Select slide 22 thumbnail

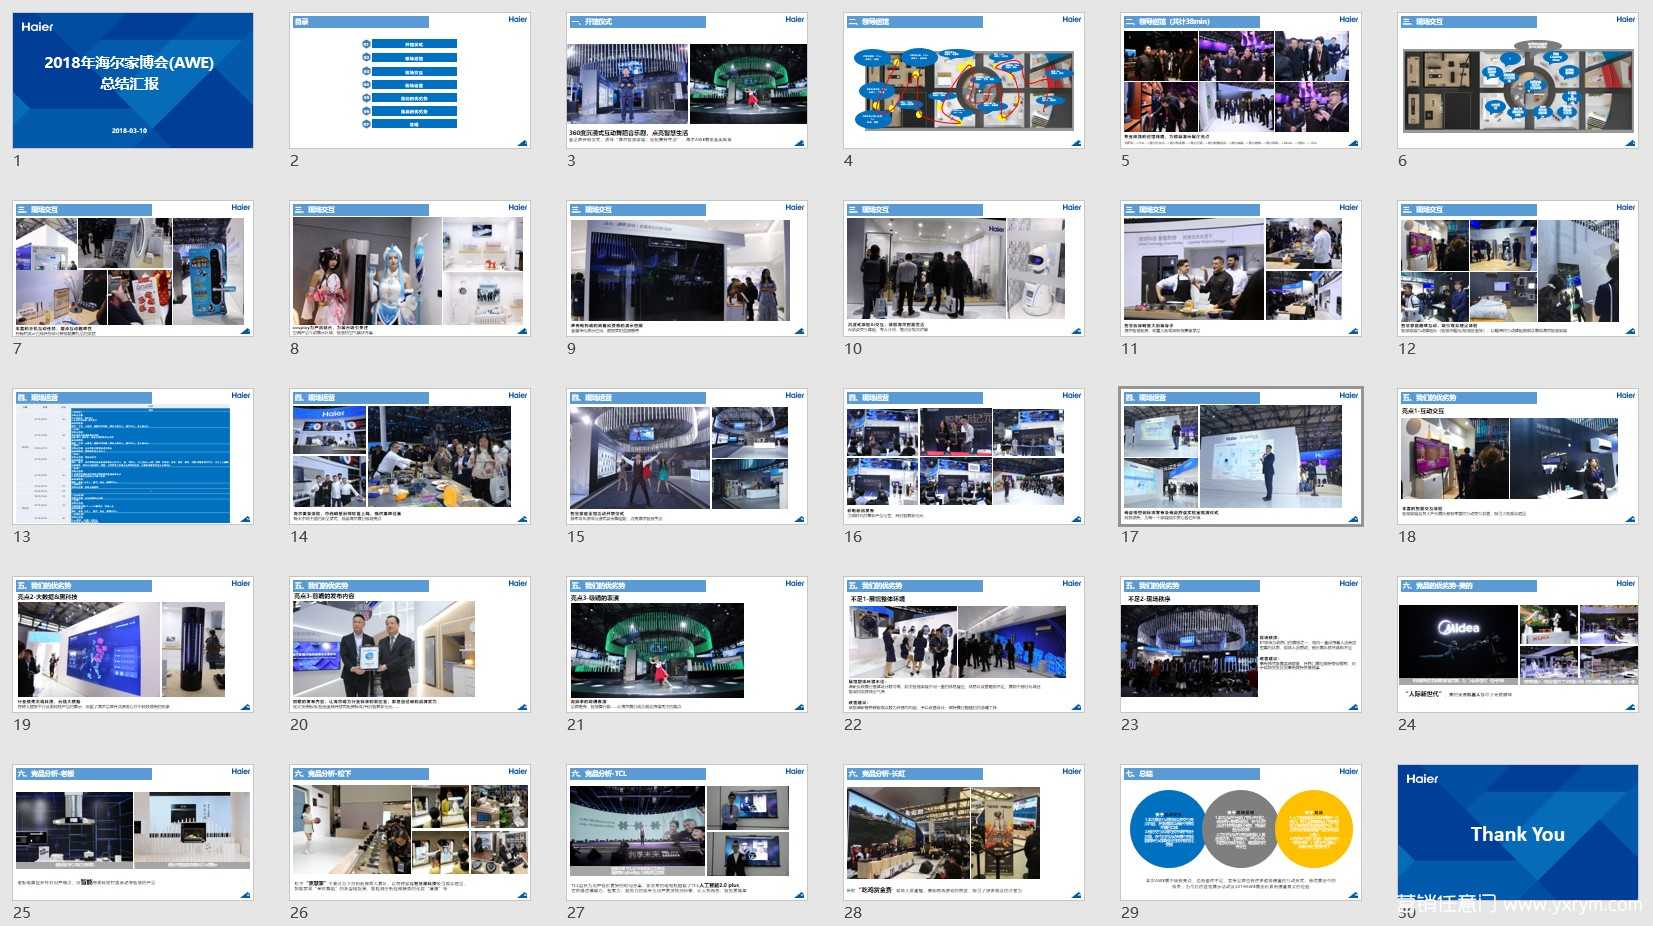(964, 645)
